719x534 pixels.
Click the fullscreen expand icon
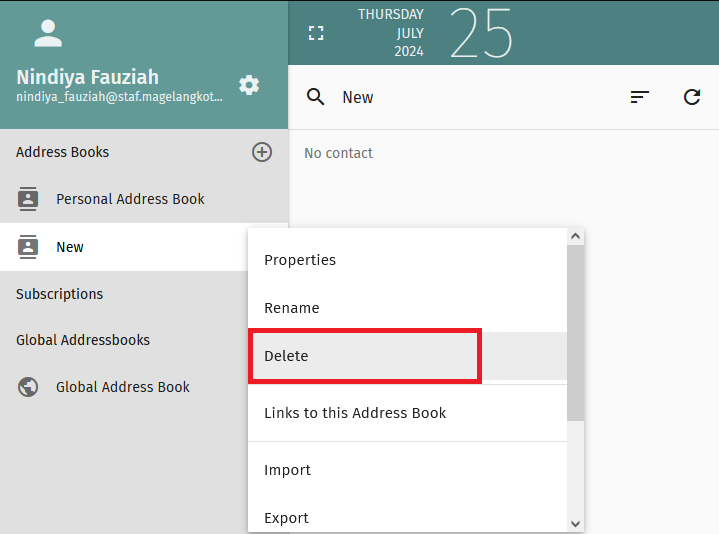point(316,33)
